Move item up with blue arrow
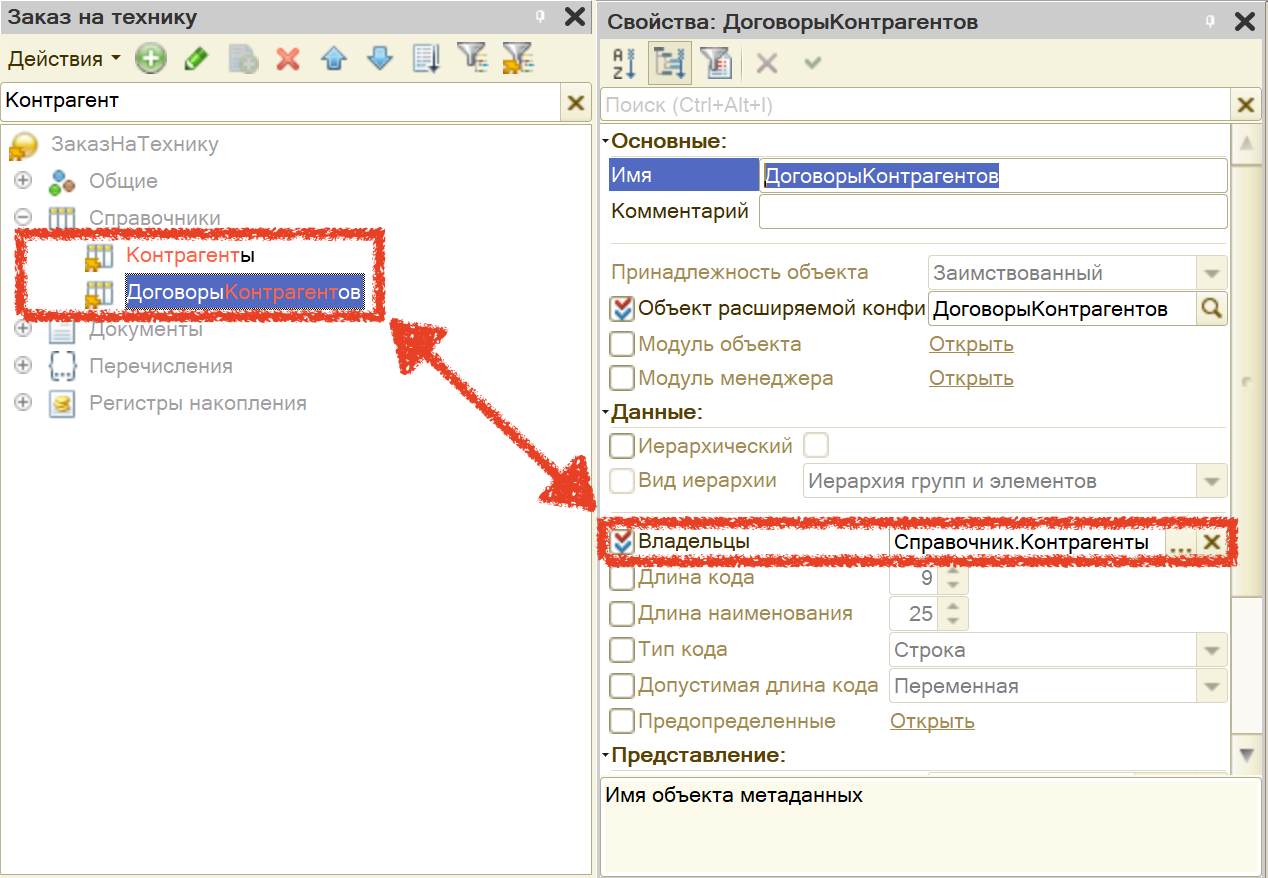Image resolution: width=1268 pixels, height=878 pixels. (x=334, y=59)
